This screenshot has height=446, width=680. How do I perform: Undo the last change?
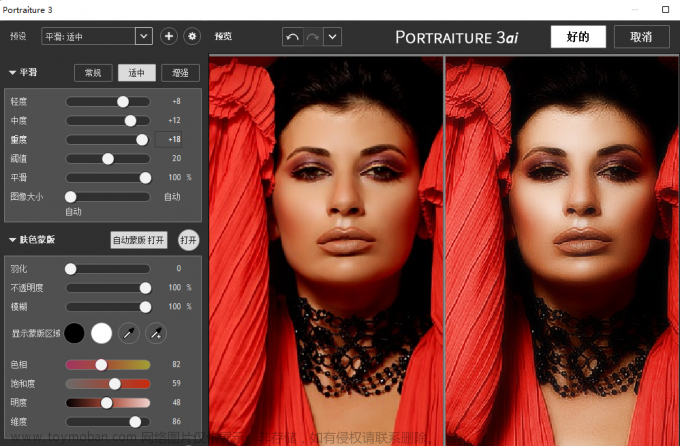click(x=293, y=37)
